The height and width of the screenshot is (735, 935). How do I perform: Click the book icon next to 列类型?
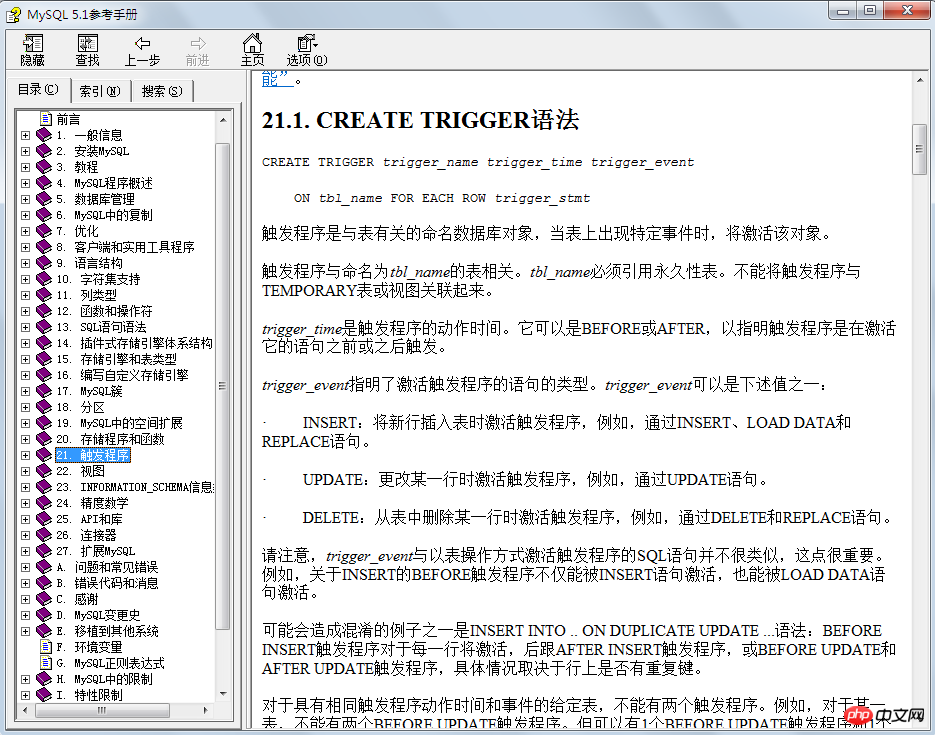pos(44,295)
